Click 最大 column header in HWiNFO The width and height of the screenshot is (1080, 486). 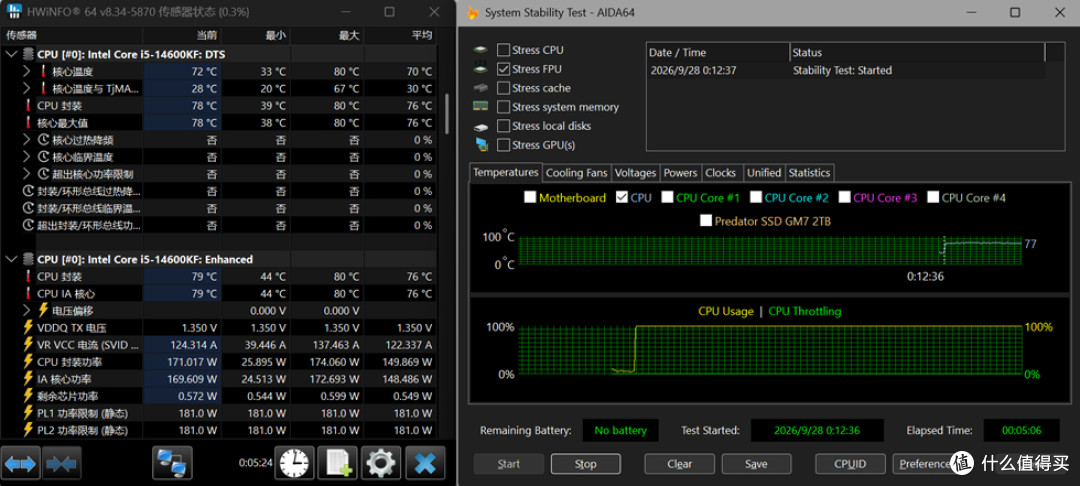328,36
